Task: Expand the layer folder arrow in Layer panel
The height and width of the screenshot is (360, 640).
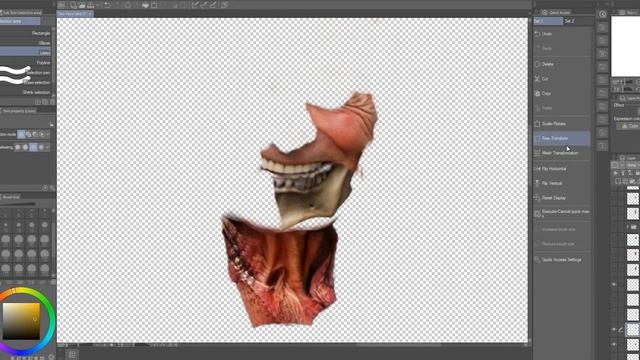Action: (x=628, y=227)
